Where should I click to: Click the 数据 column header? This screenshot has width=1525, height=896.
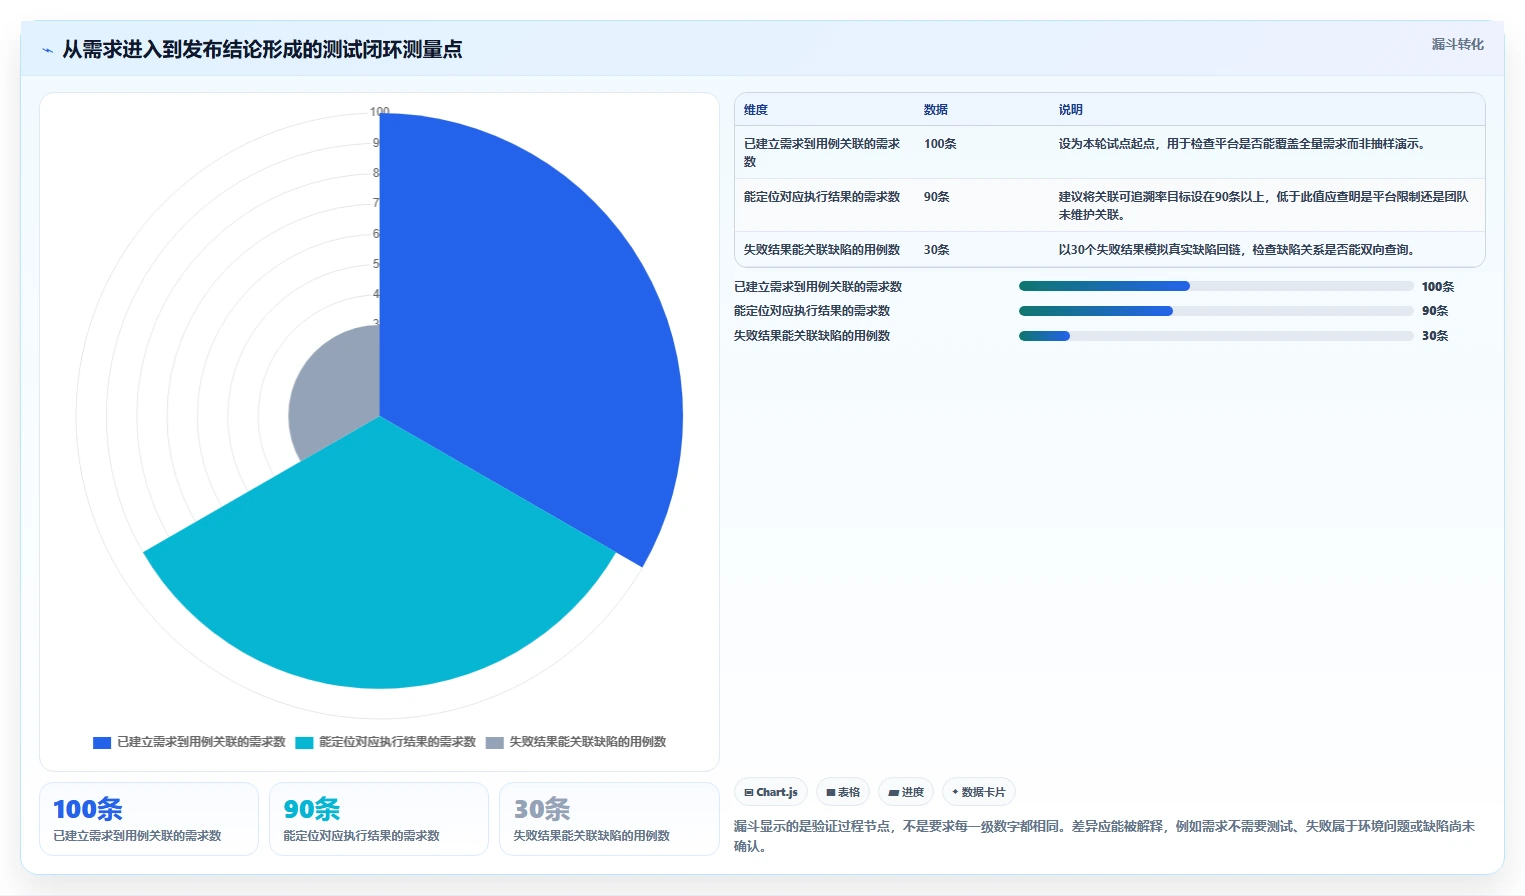coord(936,110)
